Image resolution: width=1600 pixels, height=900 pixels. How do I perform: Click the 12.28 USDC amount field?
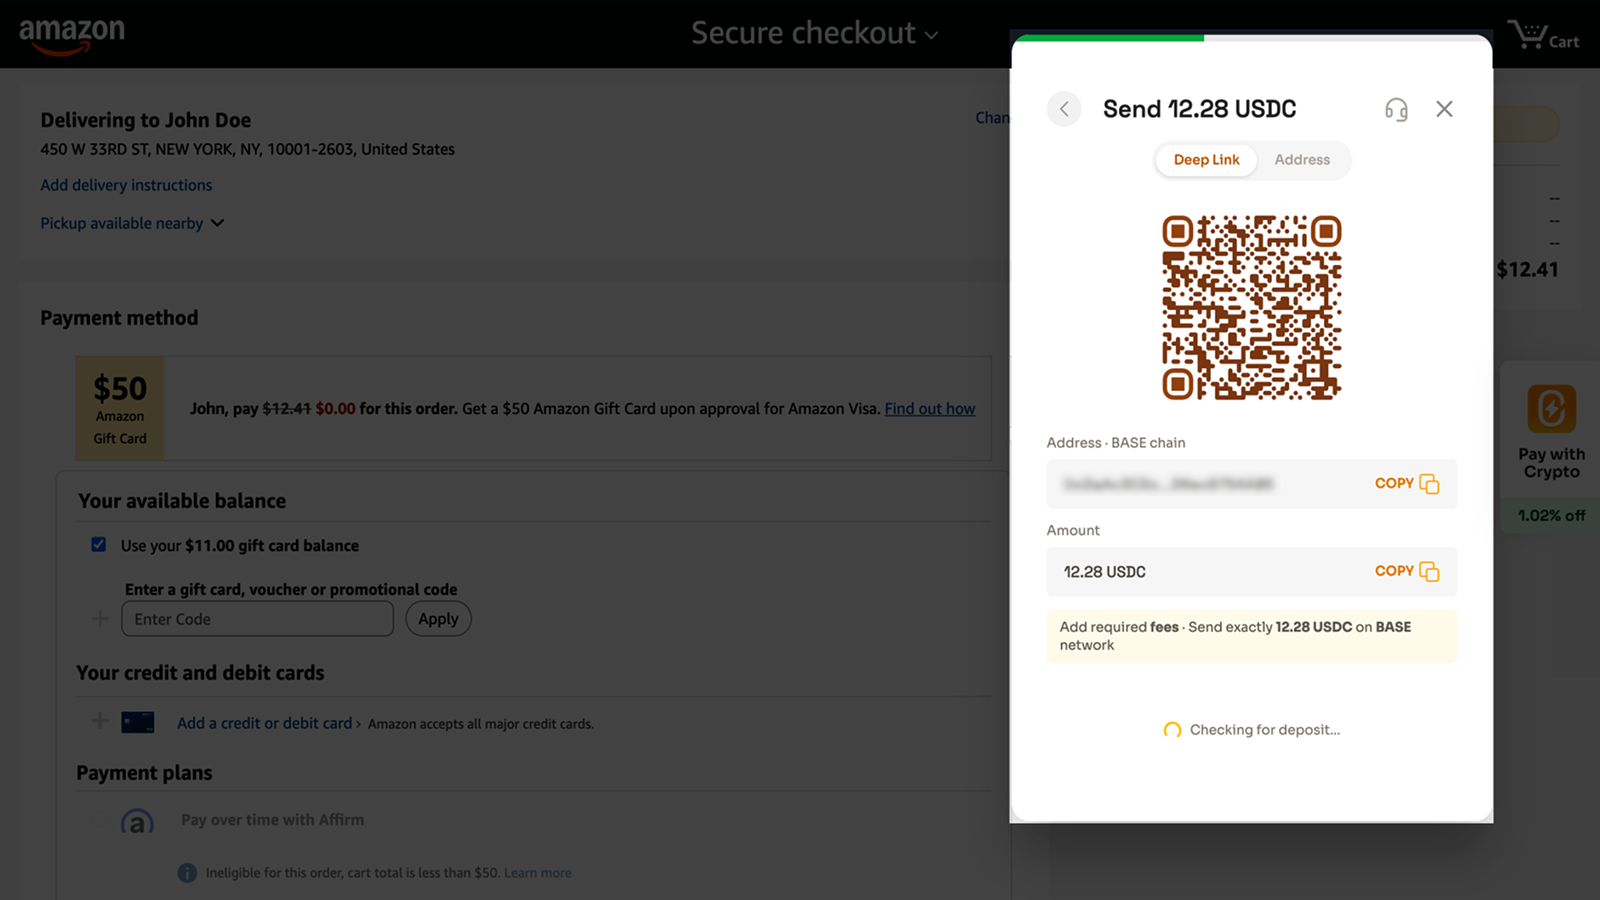click(x=1251, y=572)
